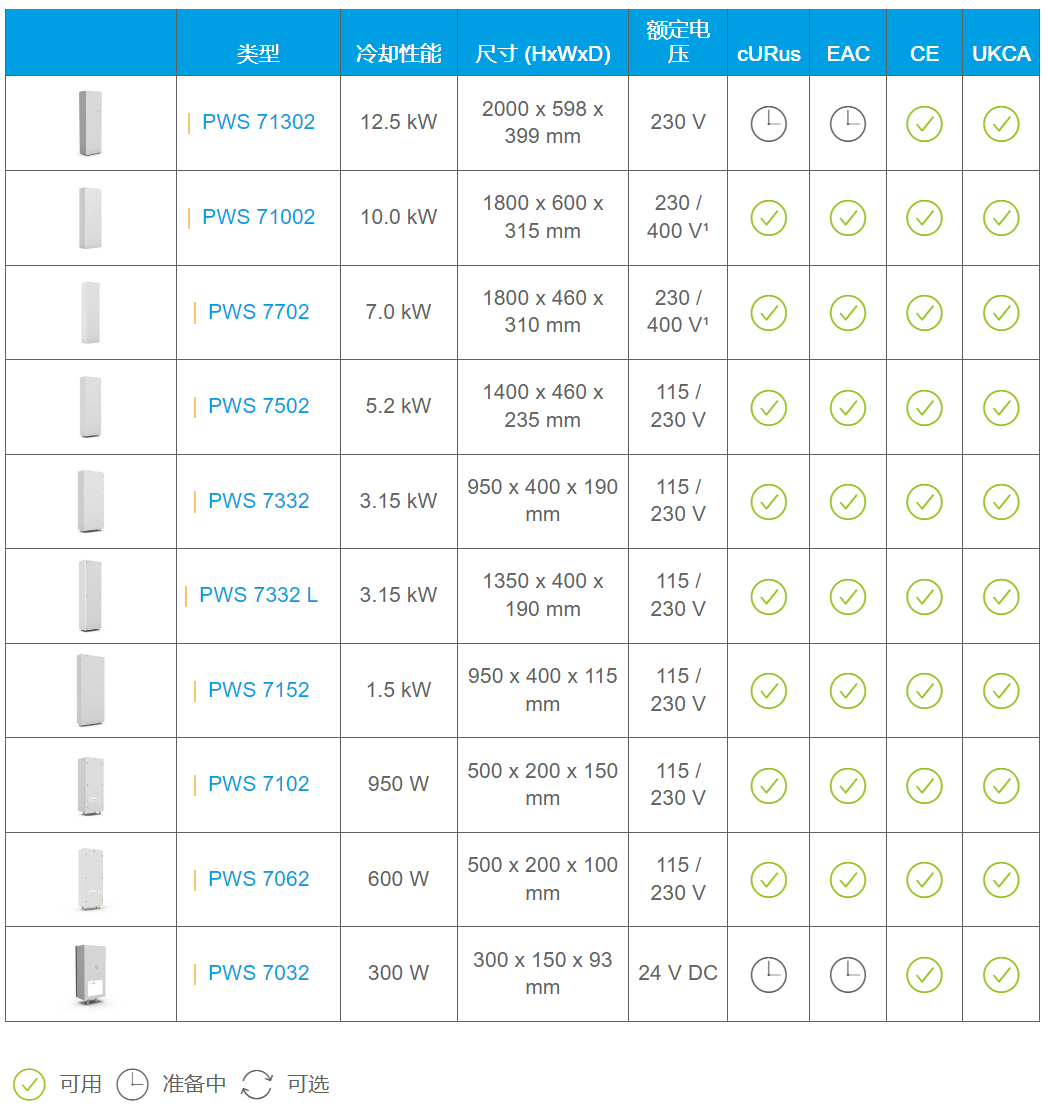Click cURus clock icon for PWS 71302
The height and width of the screenshot is (1107, 1049).
(769, 124)
